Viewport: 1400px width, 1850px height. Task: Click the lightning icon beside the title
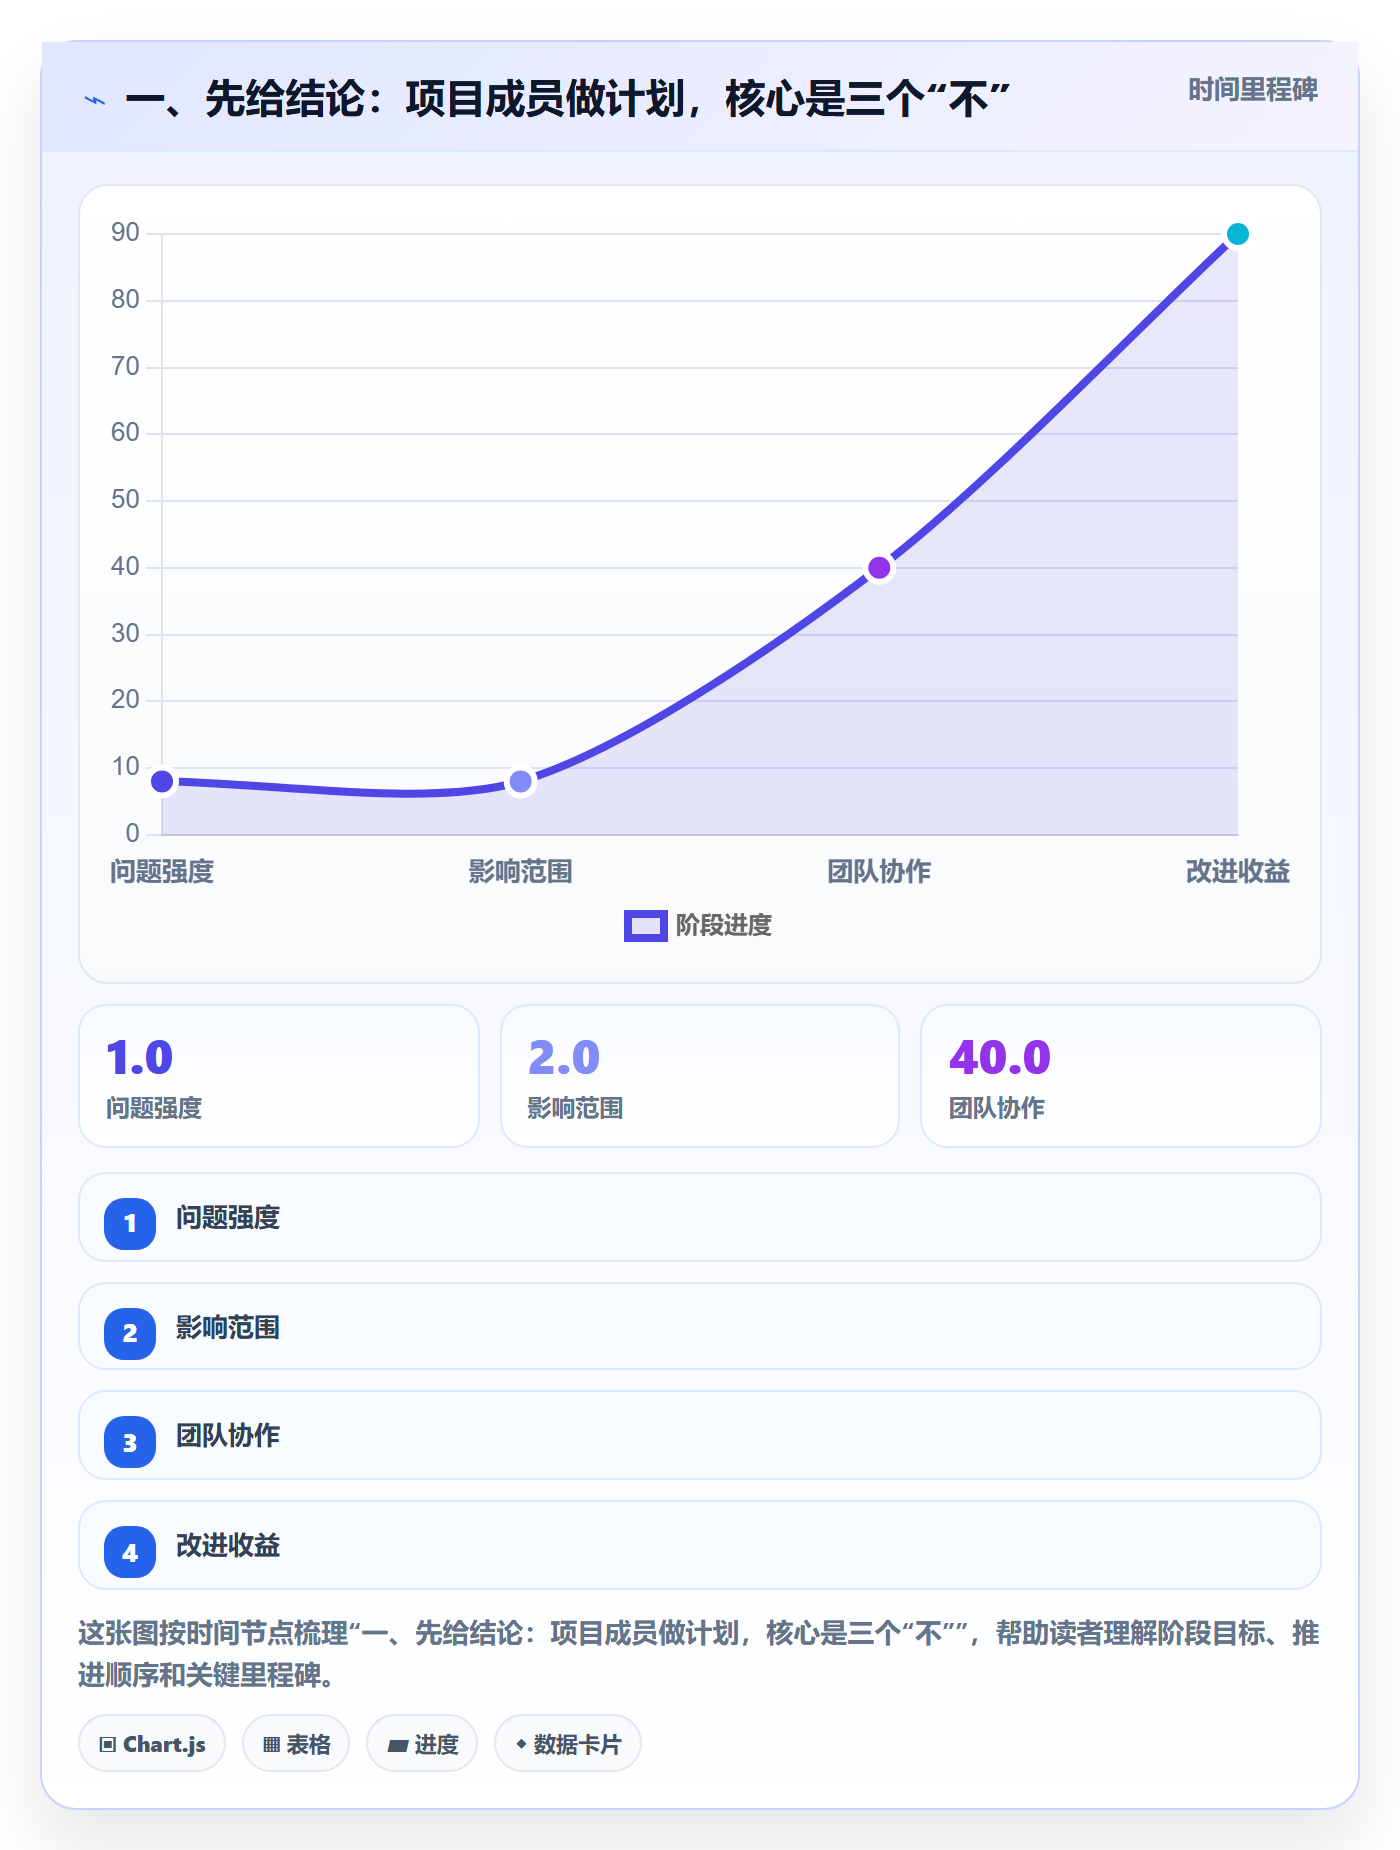(95, 100)
